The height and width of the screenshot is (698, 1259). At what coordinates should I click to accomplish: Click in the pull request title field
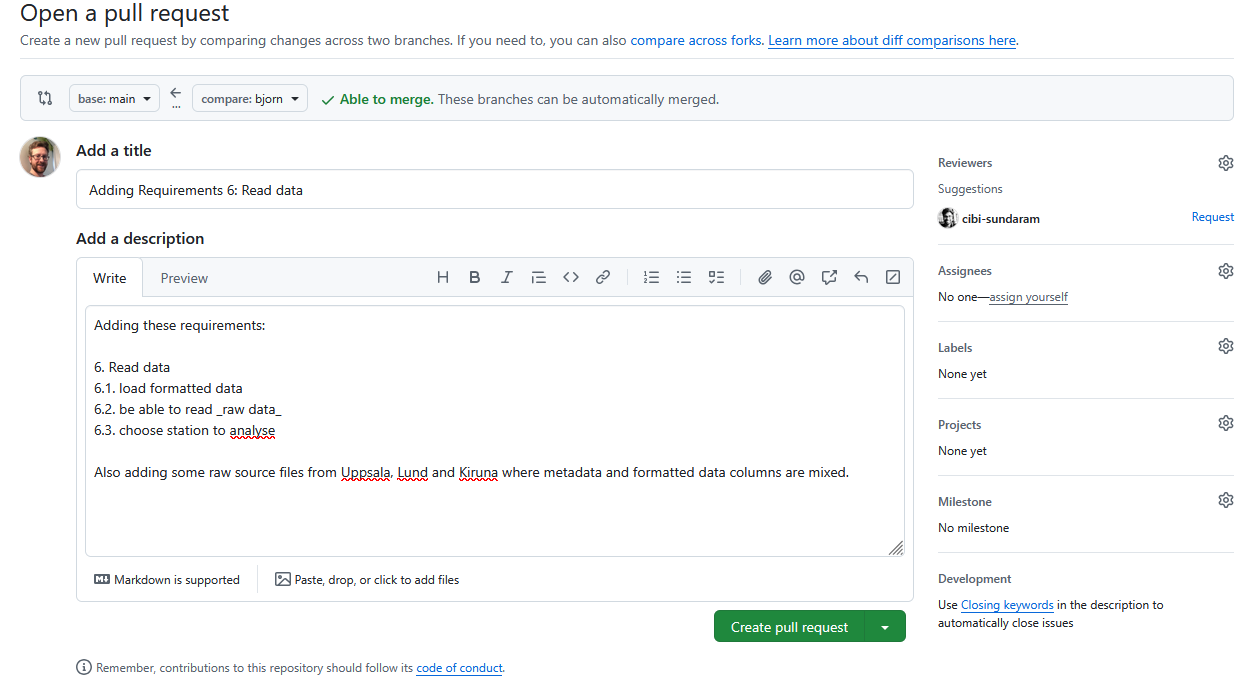tap(494, 190)
